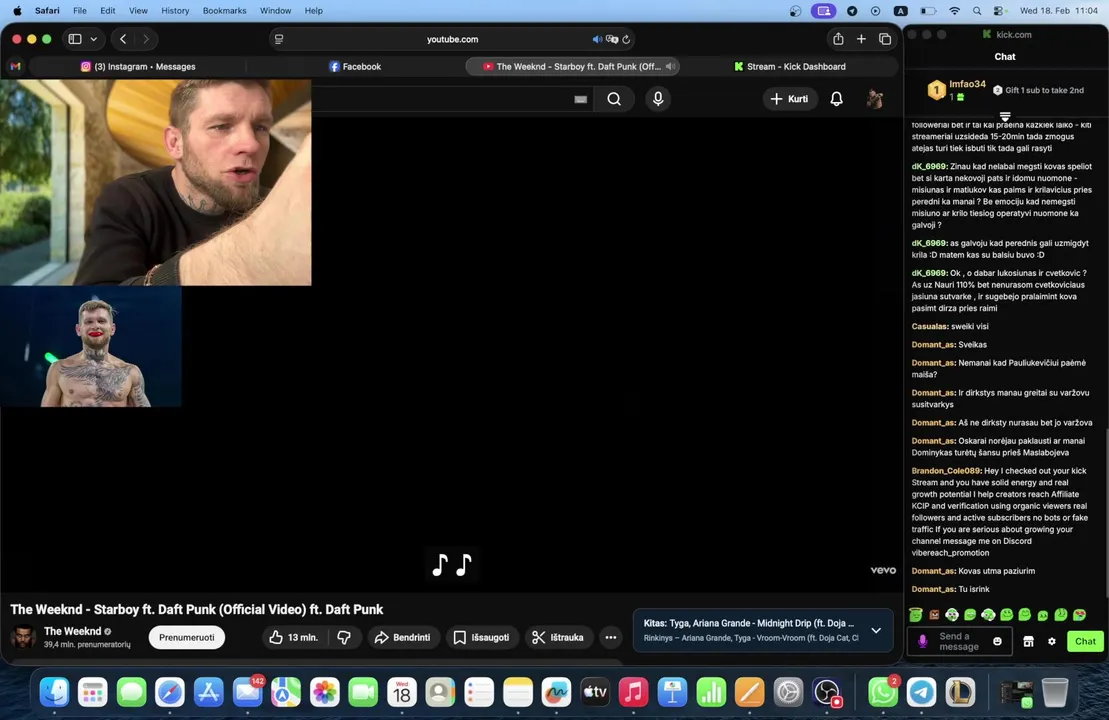The image size is (1109, 720).
Task: Focus the Send a message field
Action: point(958,641)
